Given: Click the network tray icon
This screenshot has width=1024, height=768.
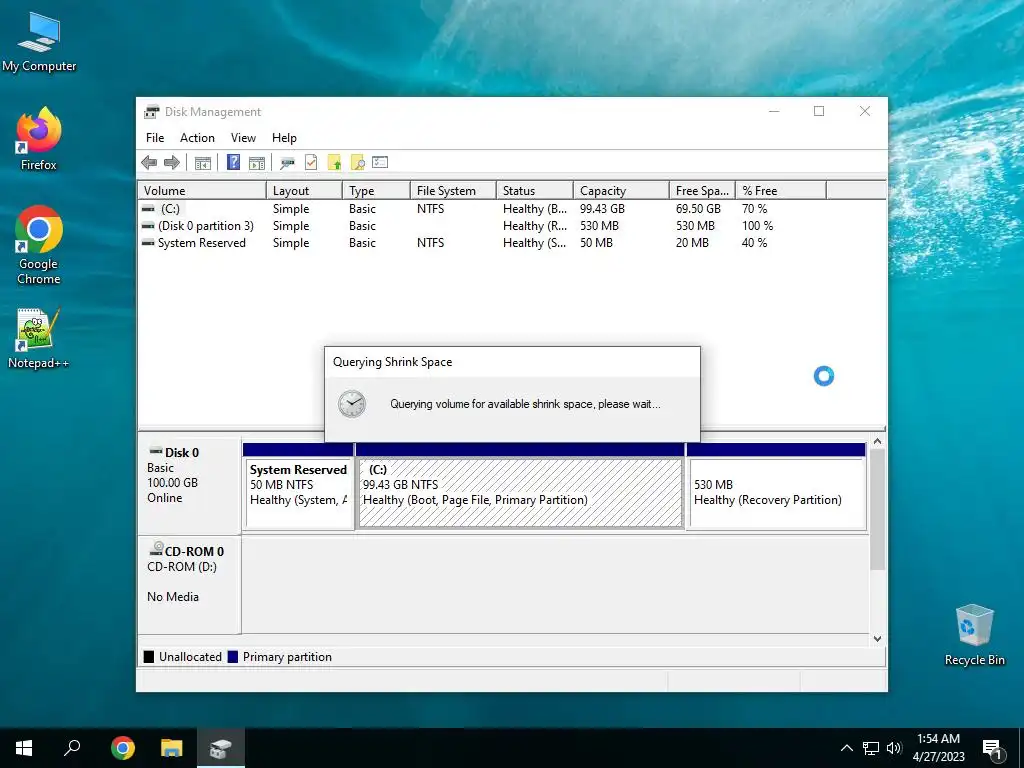Looking at the screenshot, I should (x=871, y=748).
